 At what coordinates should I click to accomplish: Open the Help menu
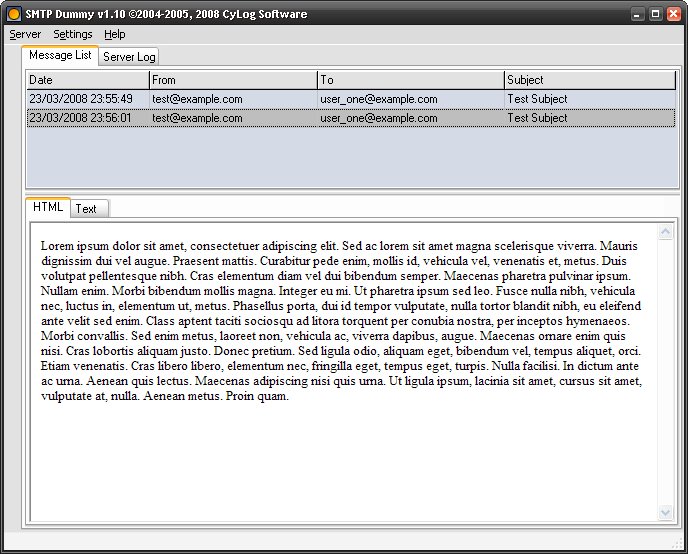click(x=115, y=34)
